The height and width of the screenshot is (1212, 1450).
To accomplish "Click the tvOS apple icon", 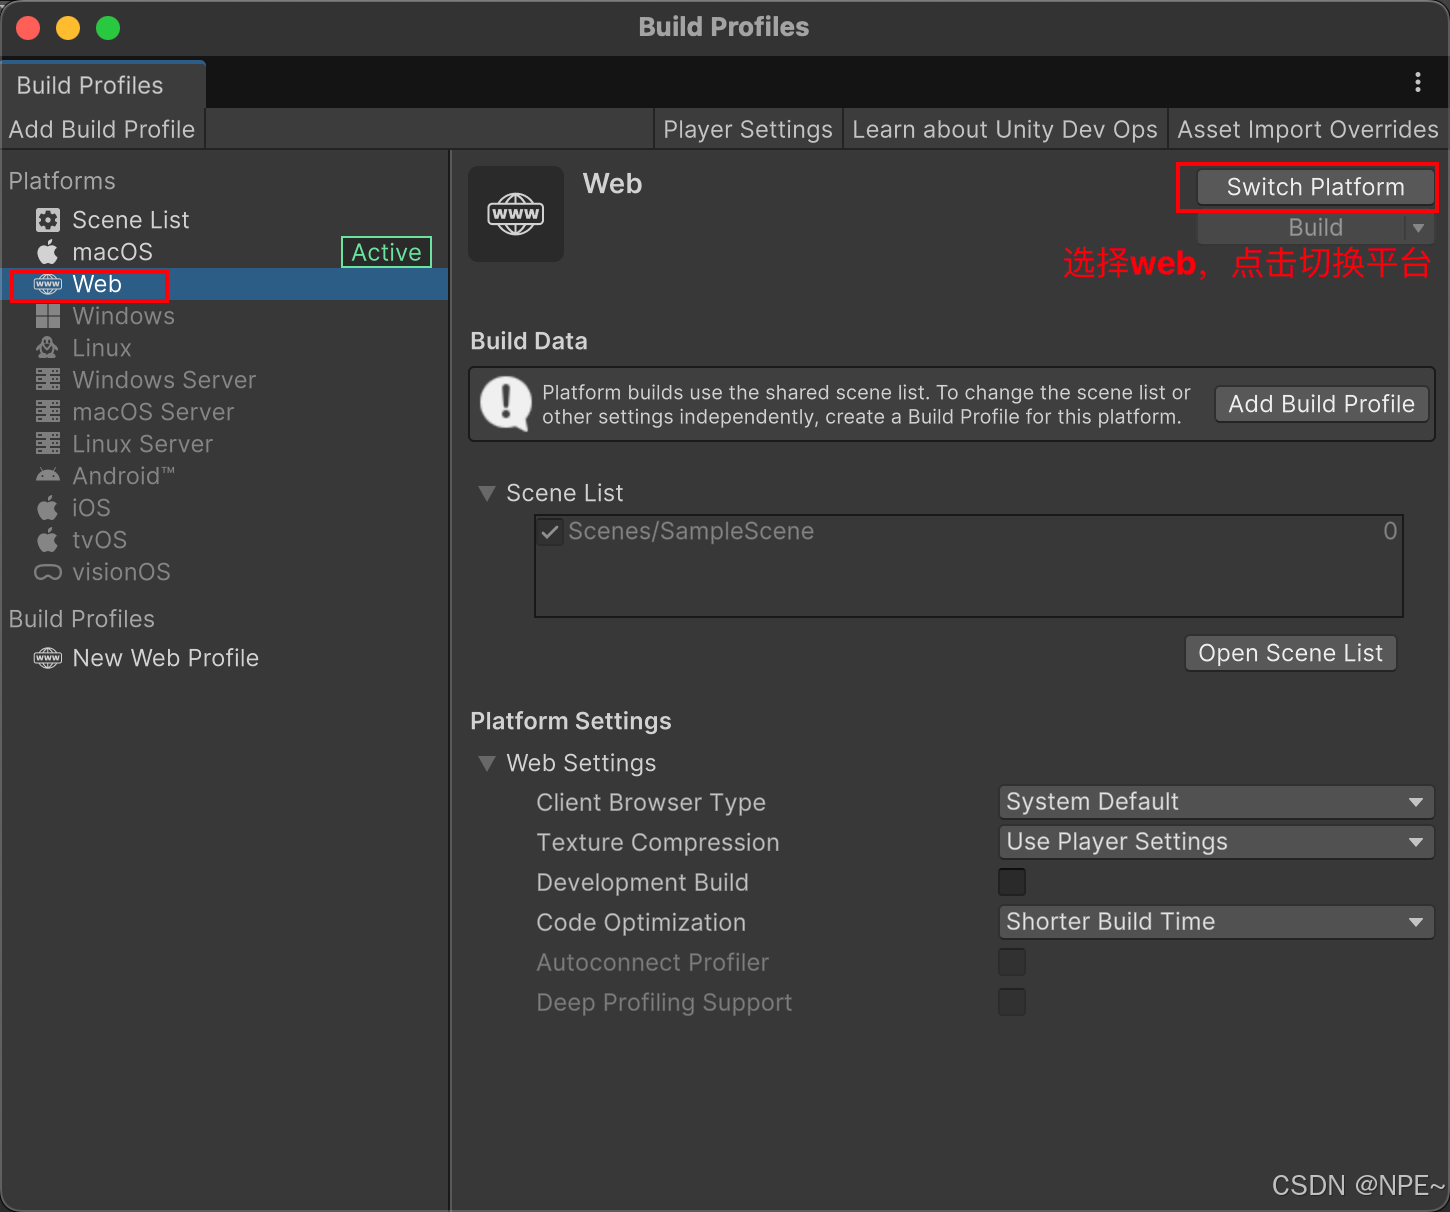I will [x=48, y=540].
